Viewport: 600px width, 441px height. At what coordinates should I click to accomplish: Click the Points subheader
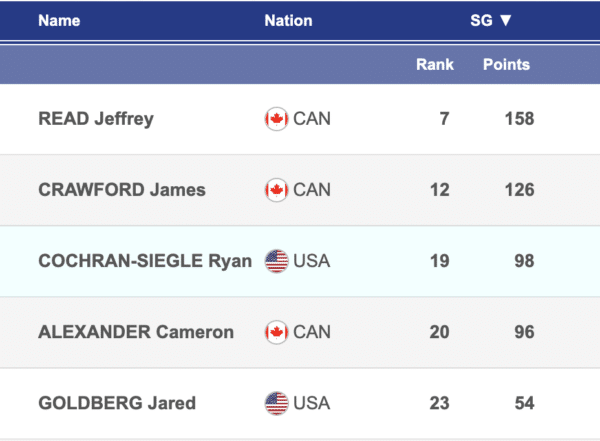[507, 65]
